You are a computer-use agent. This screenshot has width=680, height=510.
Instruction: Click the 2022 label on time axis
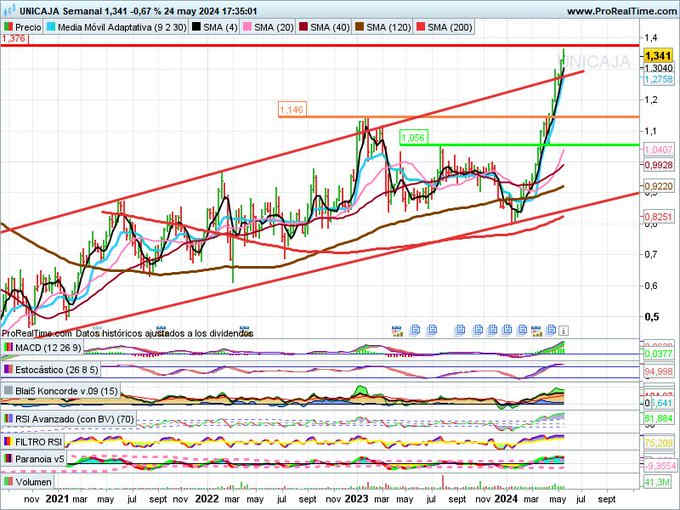207,499
